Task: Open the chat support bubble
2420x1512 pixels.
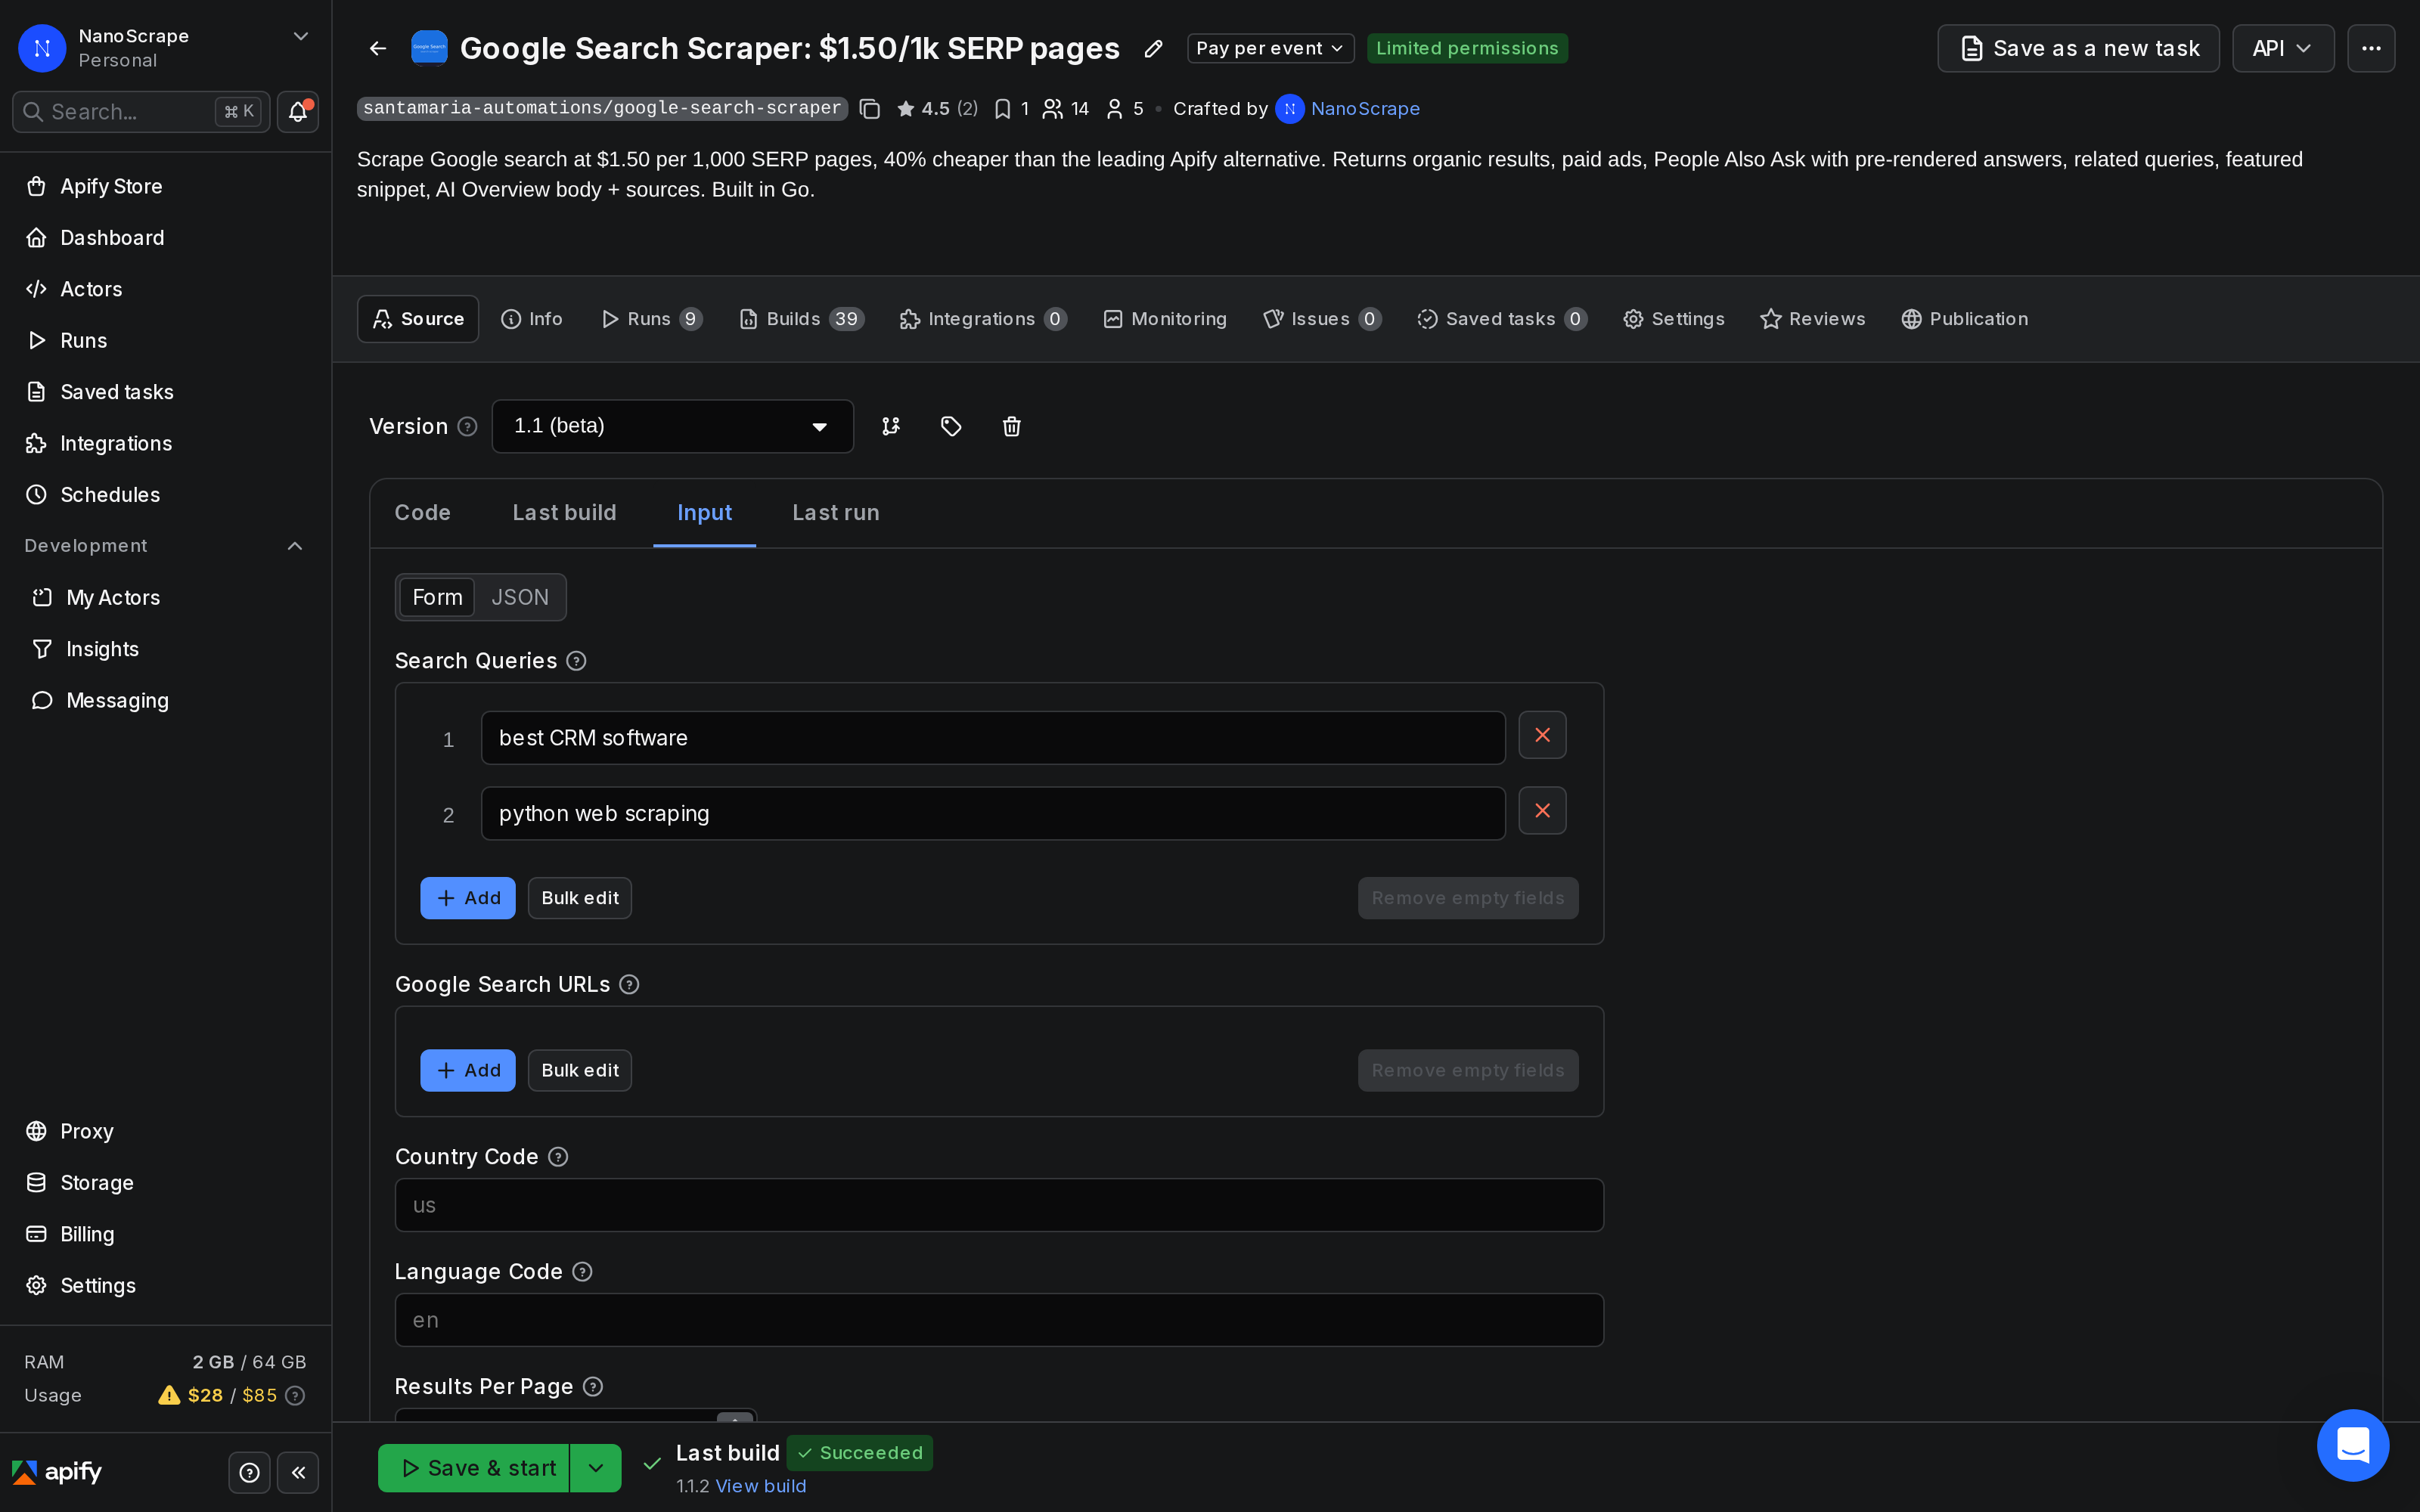Action: pos(2353,1445)
